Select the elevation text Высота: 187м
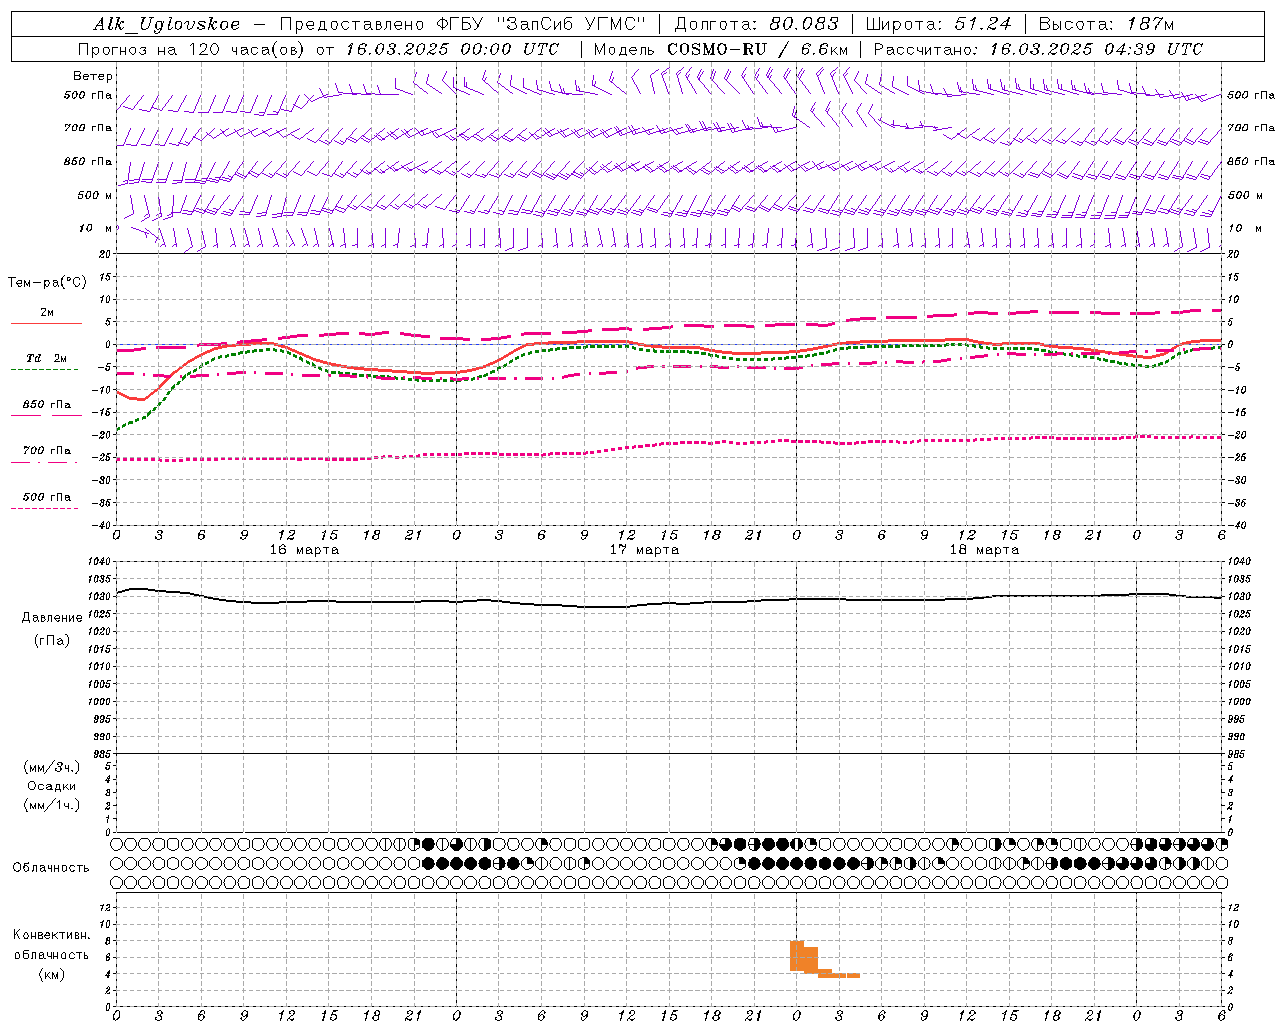 pyautogui.click(x=1107, y=24)
